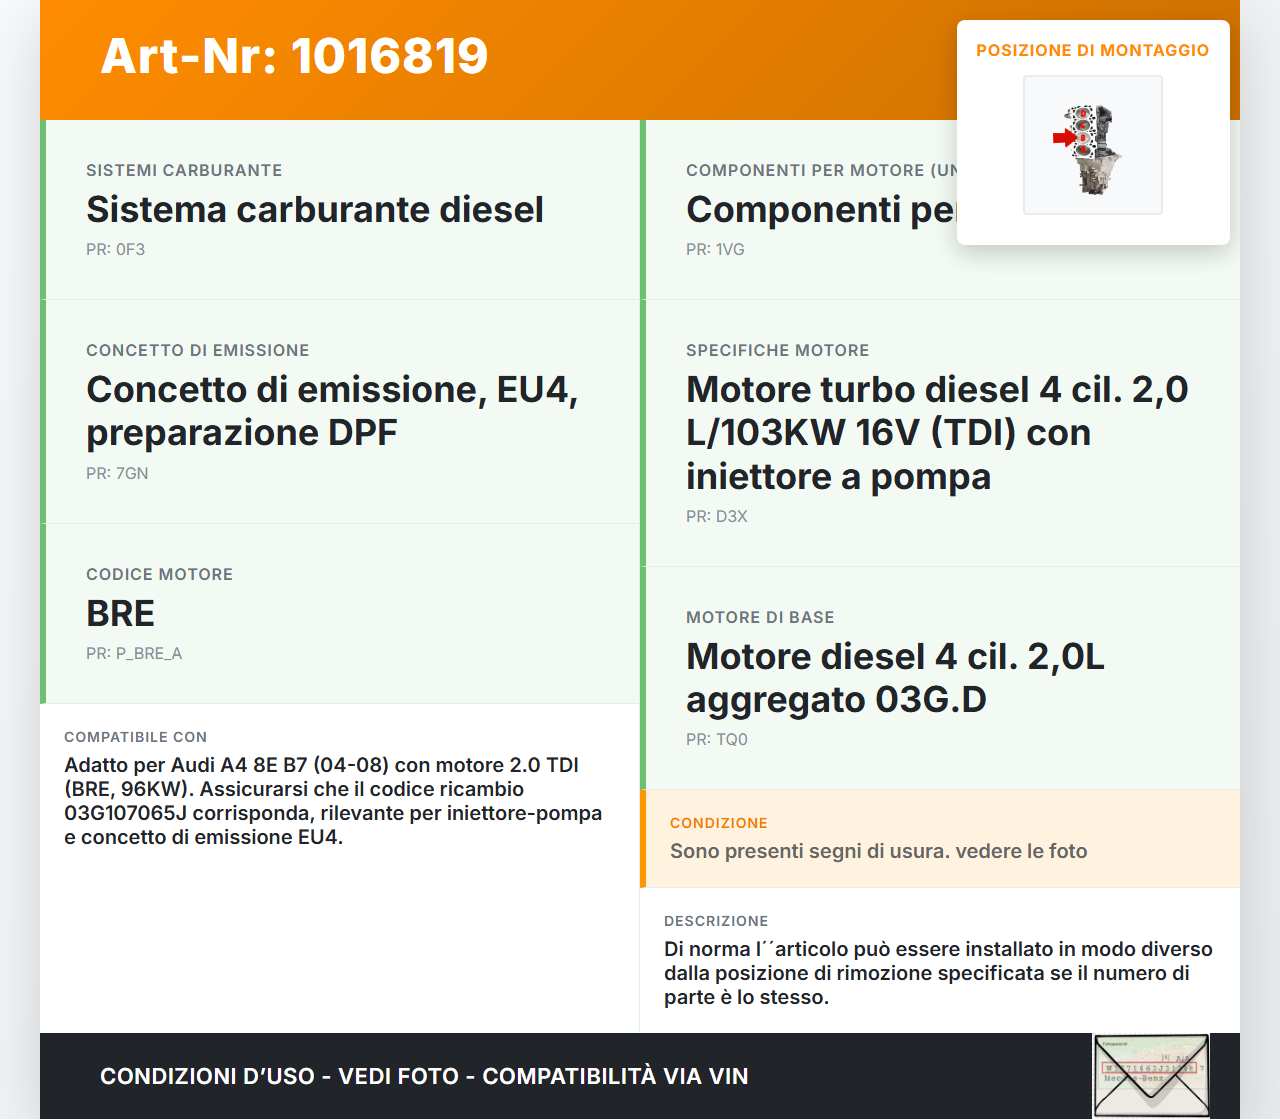Image resolution: width=1280 pixels, height=1120 pixels.
Task: Click the Art-Nr: 1016819 title
Action: pyautogui.click(x=294, y=56)
